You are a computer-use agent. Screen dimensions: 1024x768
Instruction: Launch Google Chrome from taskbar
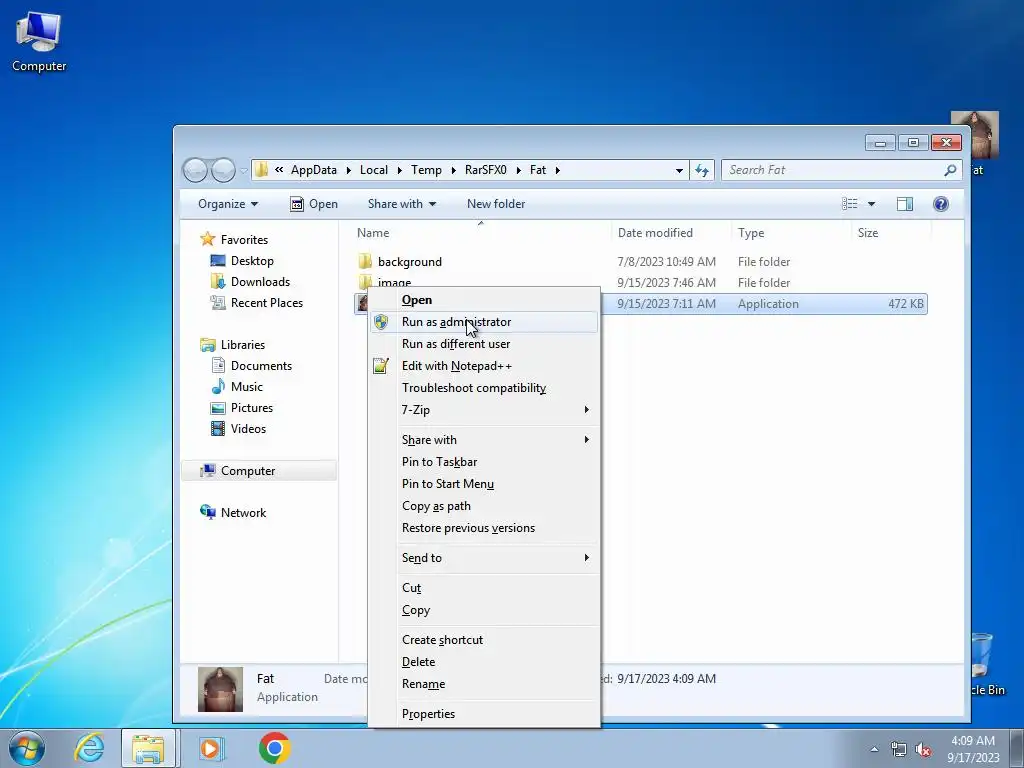(x=274, y=748)
